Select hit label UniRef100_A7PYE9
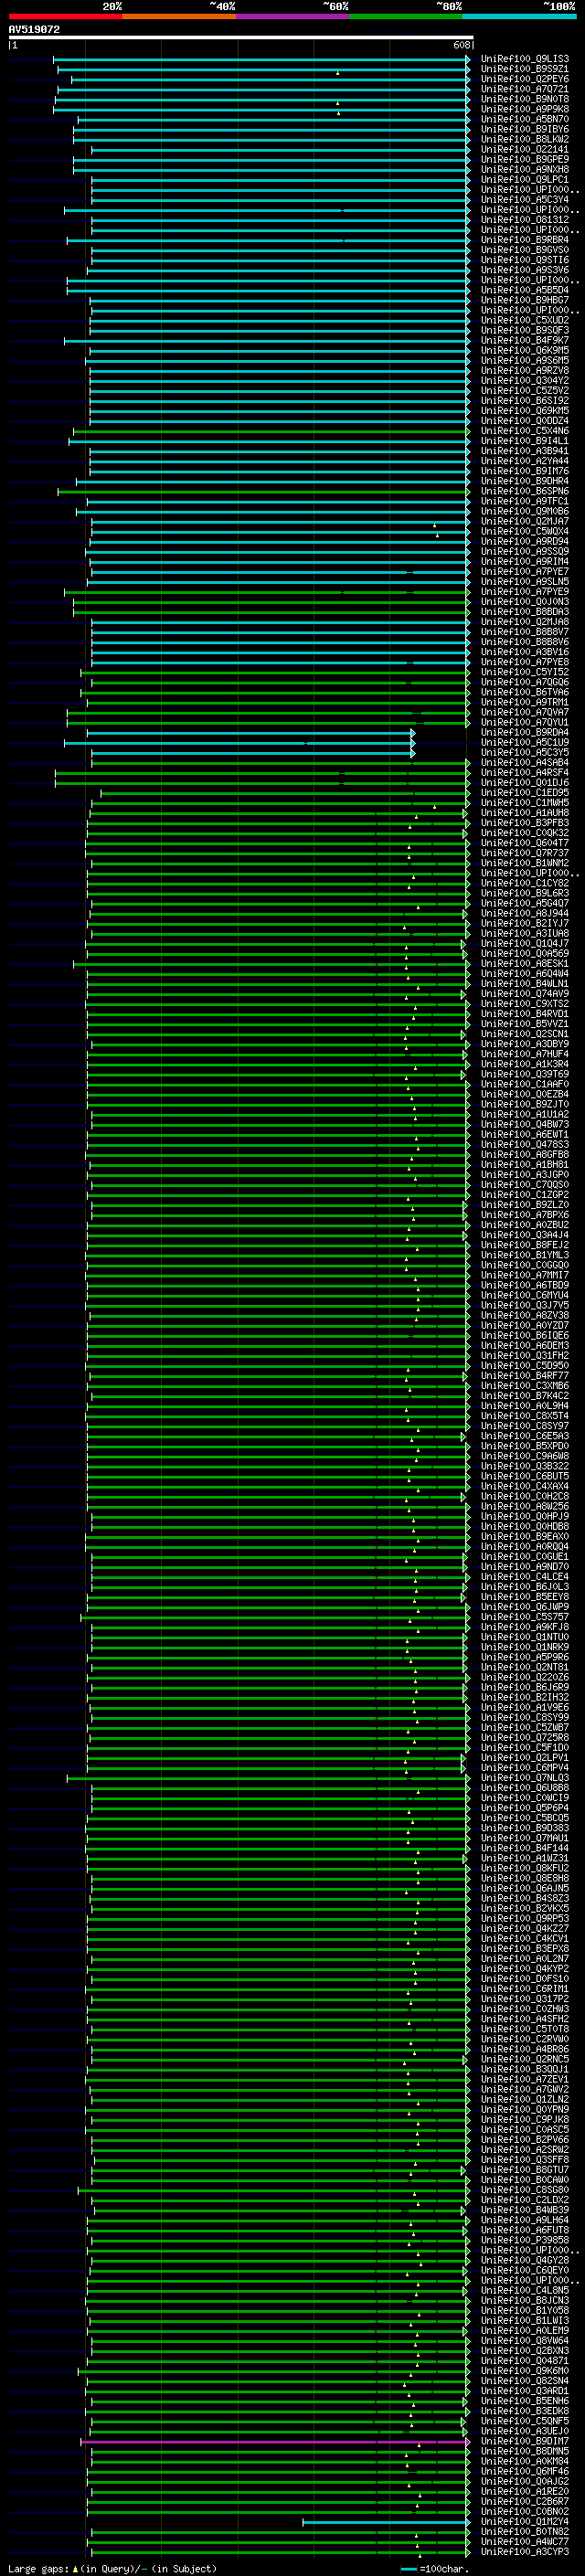 point(525,591)
